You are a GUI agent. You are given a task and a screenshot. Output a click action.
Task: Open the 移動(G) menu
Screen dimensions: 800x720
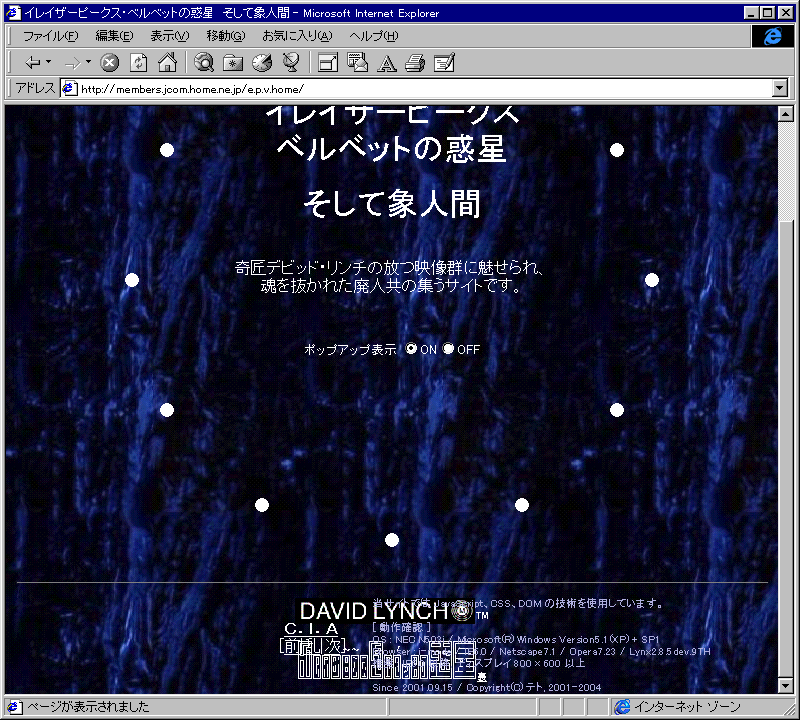click(x=226, y=36)
